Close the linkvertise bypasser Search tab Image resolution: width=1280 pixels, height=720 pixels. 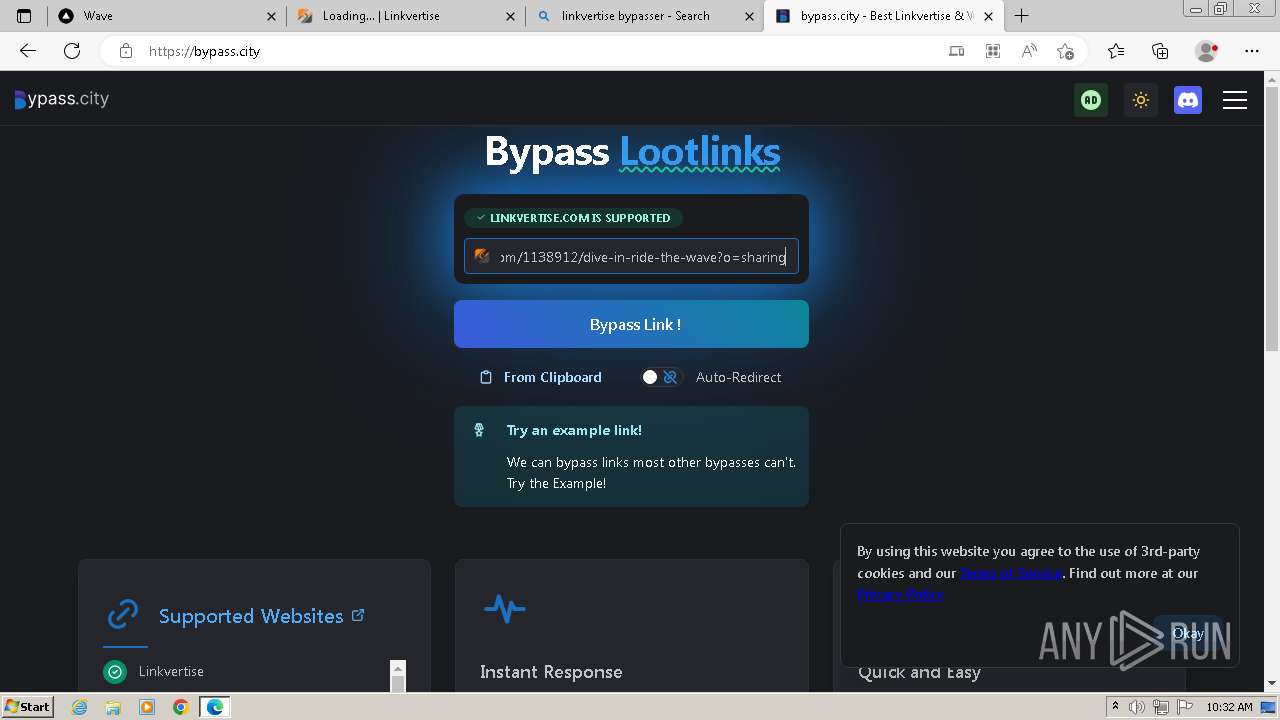pos(750,16)
